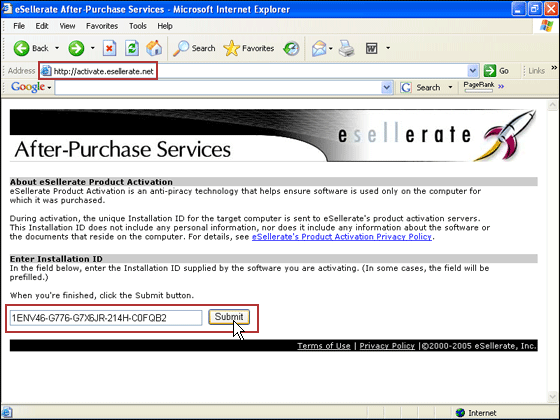Open the Edit button dropdown arrow

pos(388,48)
